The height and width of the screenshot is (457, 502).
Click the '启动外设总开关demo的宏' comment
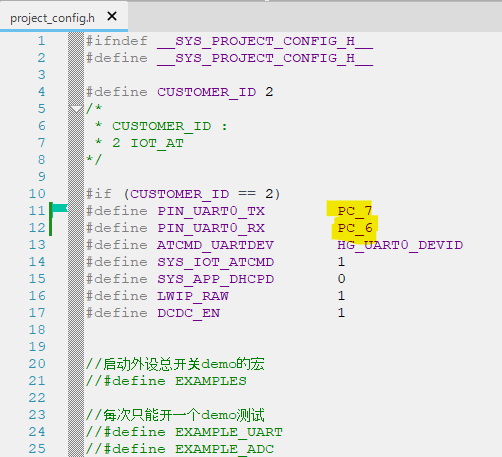point(175,364)
